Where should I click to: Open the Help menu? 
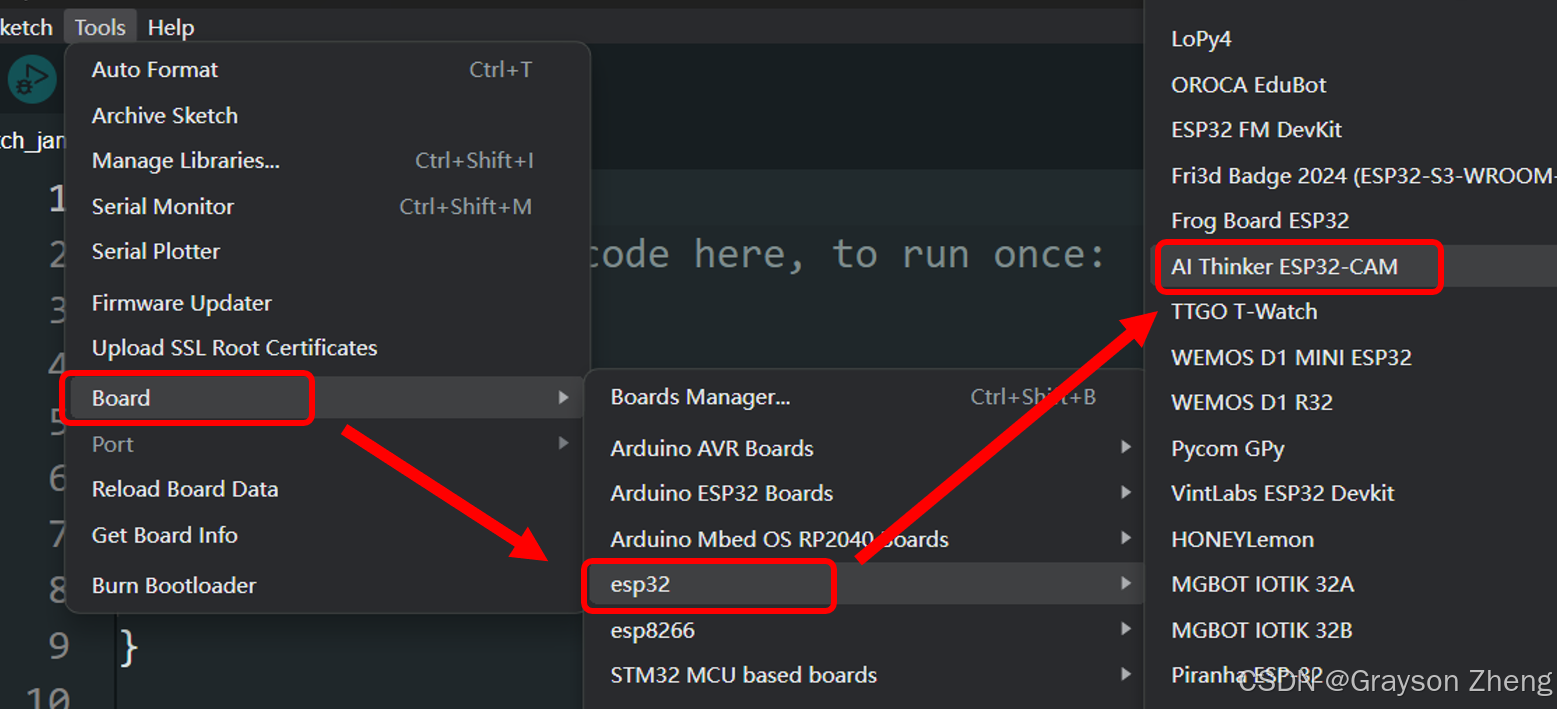(x=171, y=27)
